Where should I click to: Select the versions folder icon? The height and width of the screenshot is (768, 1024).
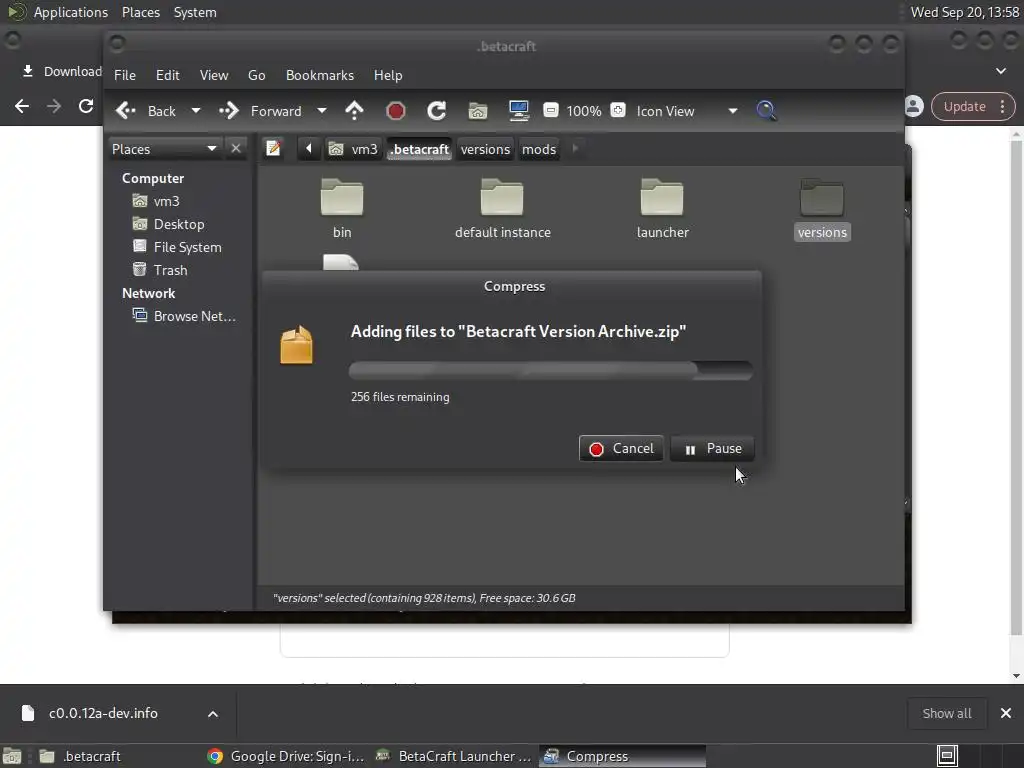pos(822,197)
